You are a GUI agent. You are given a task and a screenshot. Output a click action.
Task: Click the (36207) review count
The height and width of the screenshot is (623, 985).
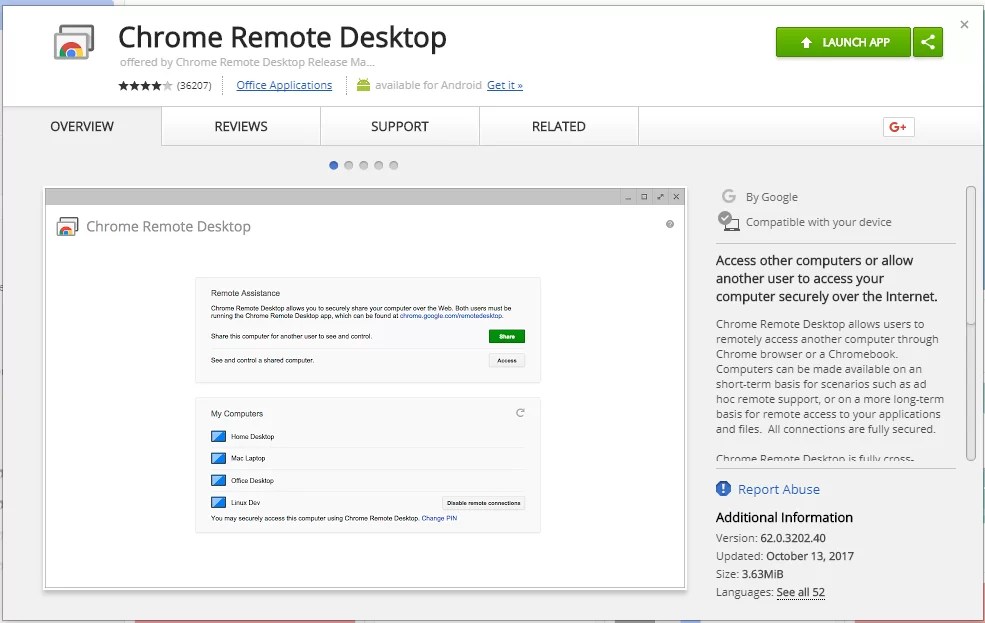194,85
